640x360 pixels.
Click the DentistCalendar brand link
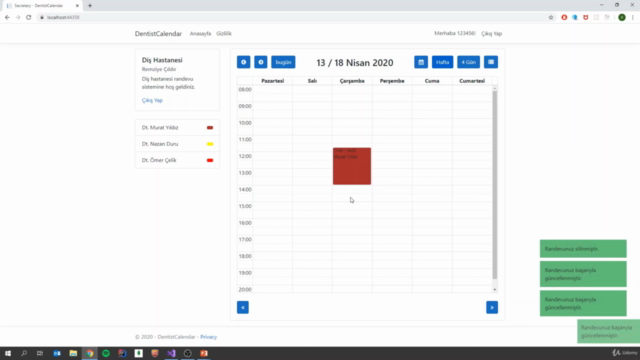click(x=158, y=33)
